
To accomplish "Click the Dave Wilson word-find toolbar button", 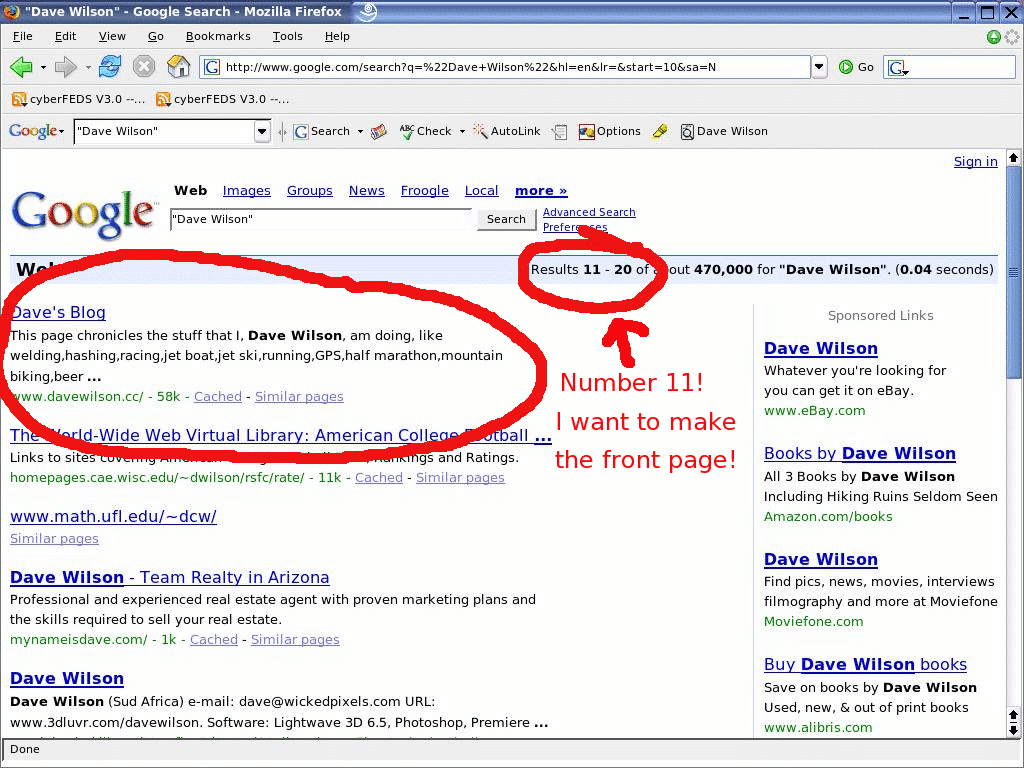I will 724,131.
